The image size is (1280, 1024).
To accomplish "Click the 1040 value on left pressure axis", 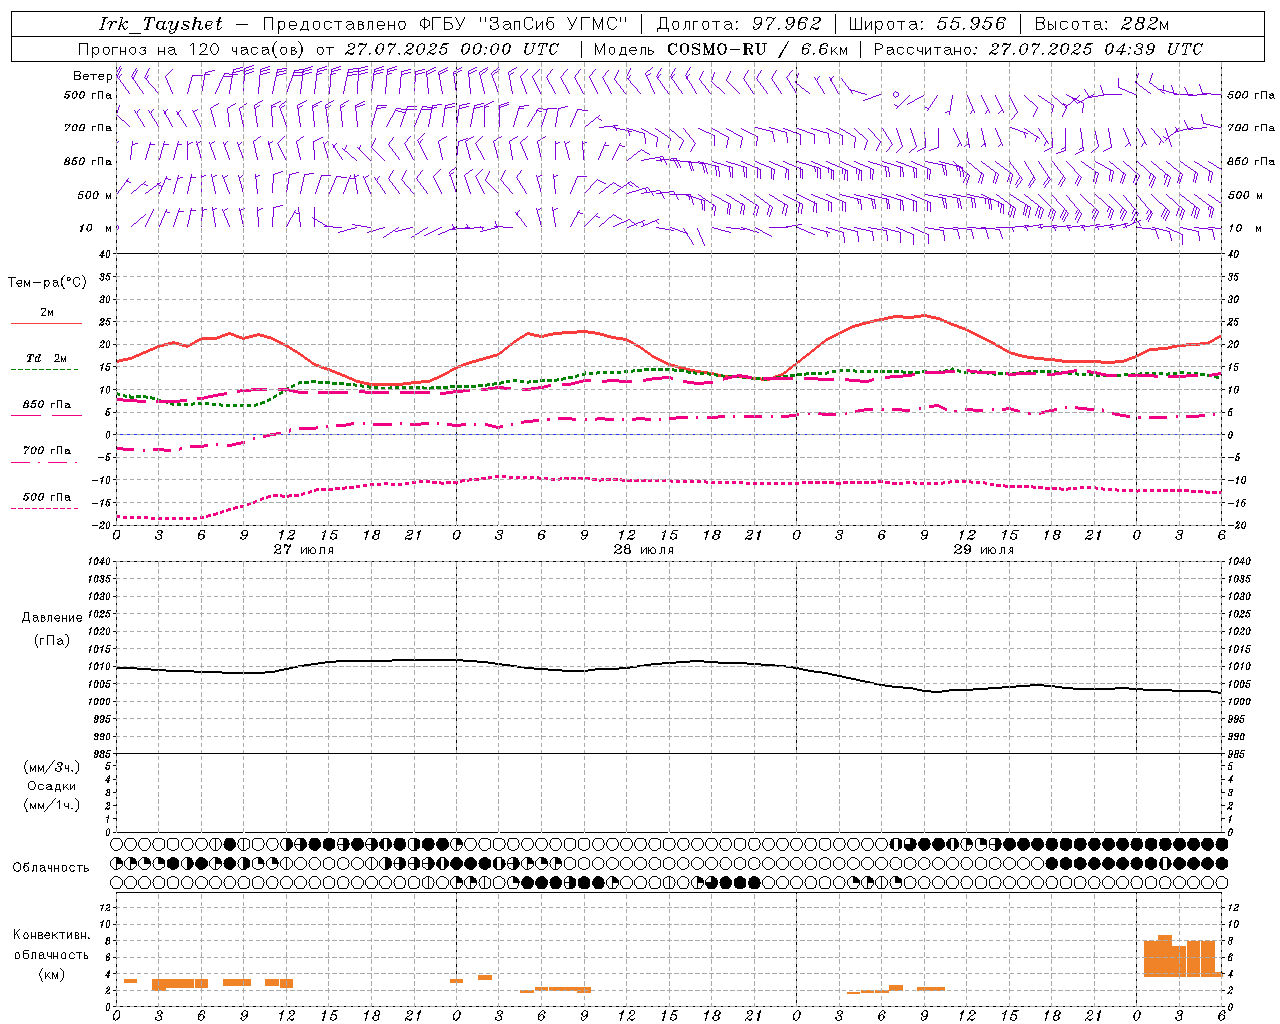I will [x=98, y=562].
